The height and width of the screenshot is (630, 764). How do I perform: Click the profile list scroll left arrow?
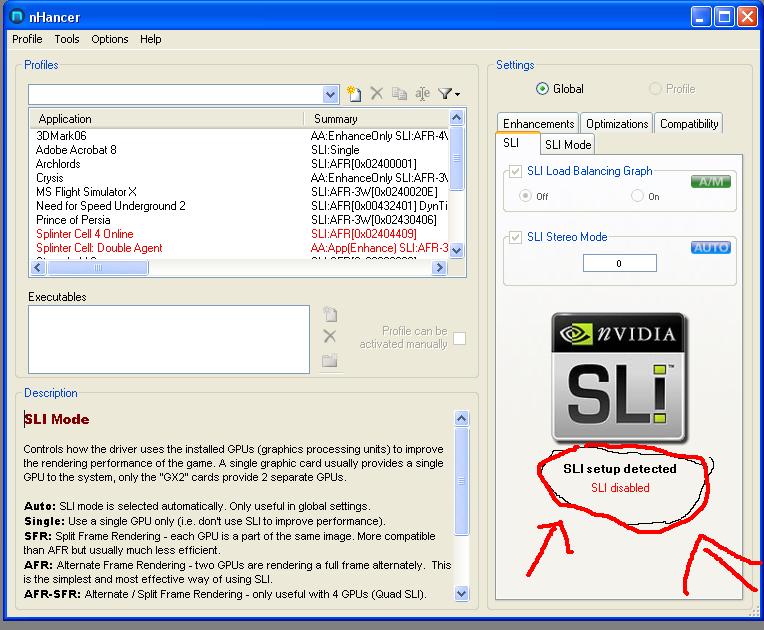pyautogui.click(x=38, y=267)
